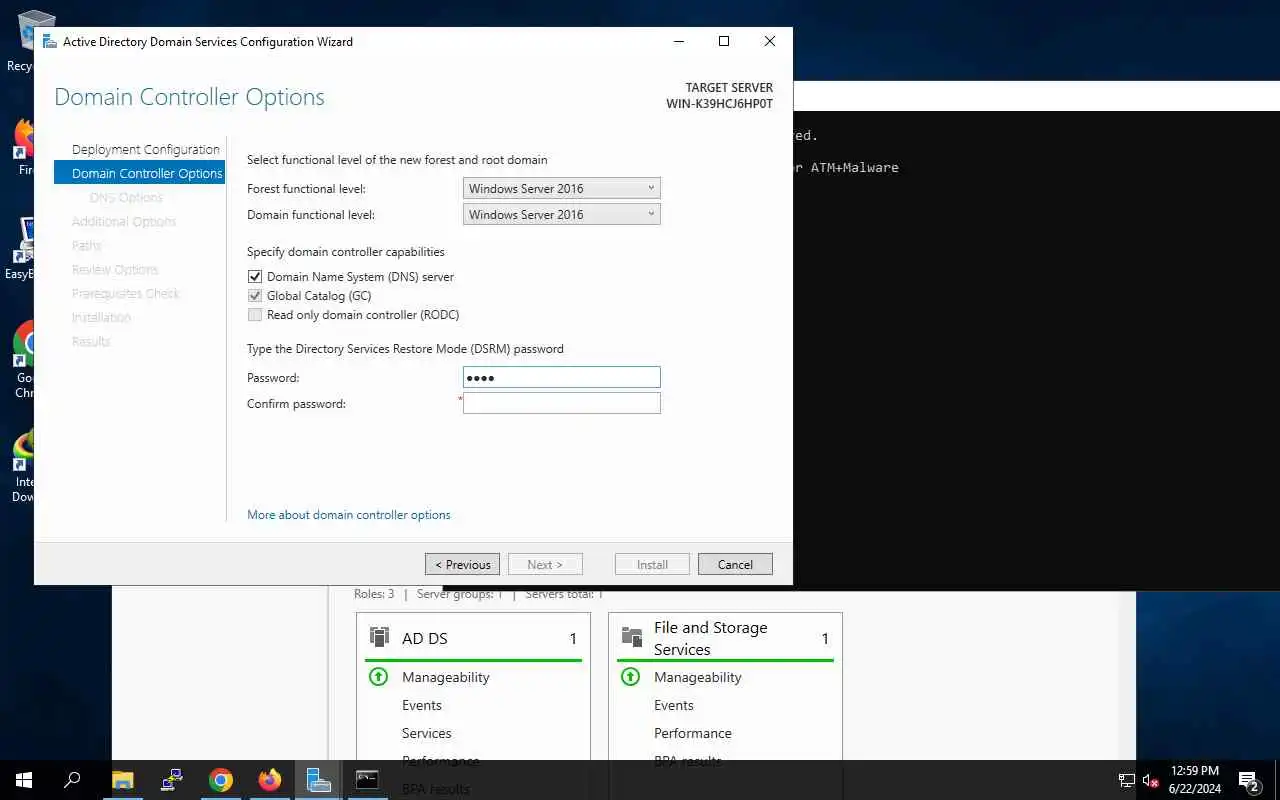
Task: Open taskbar search magnifier
Action: pos(72,780)
